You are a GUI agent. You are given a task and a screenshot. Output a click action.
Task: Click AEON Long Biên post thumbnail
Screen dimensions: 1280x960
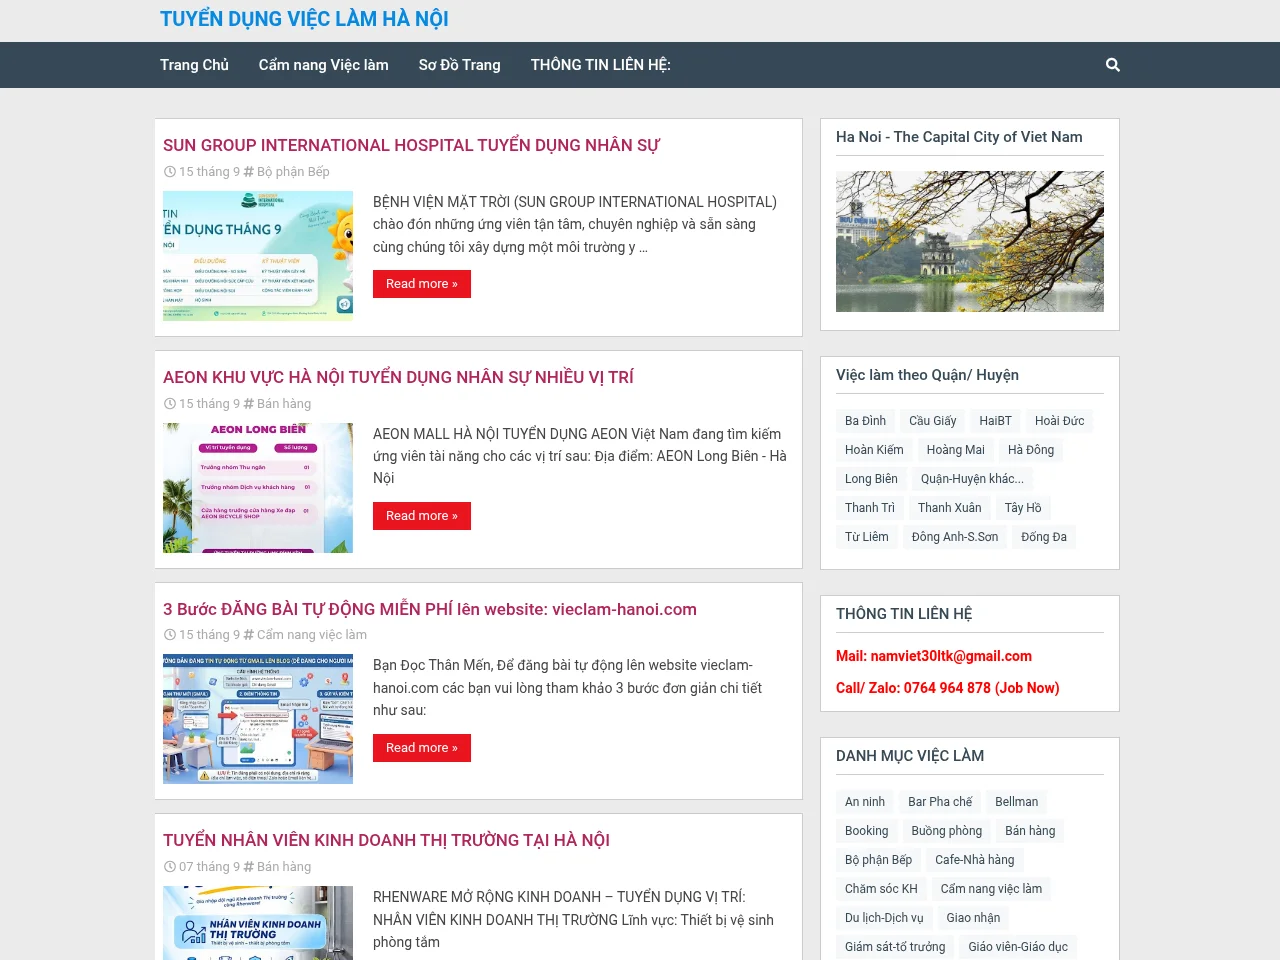coord(258,488)
